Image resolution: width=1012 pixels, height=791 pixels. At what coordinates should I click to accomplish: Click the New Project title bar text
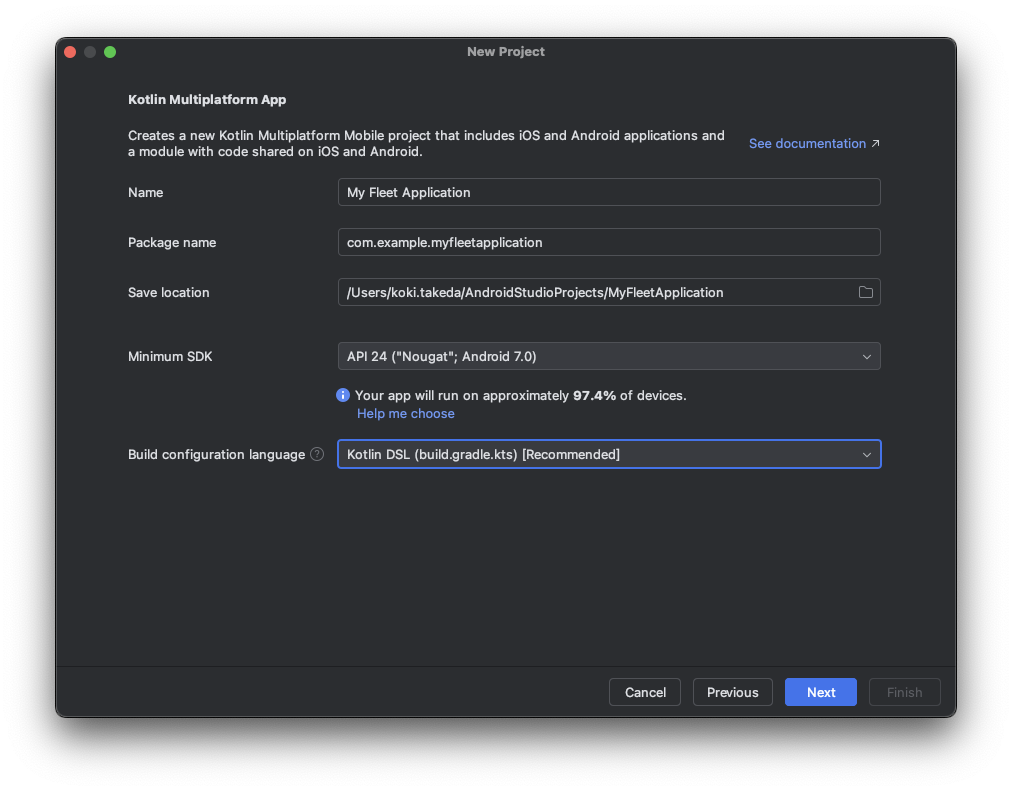(x=505, y=52)
